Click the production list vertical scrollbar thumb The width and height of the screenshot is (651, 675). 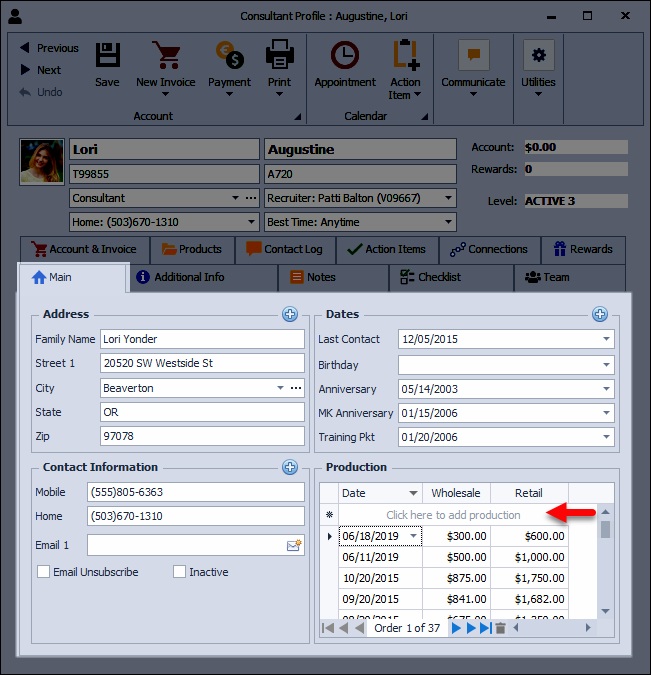pos(605,529)
